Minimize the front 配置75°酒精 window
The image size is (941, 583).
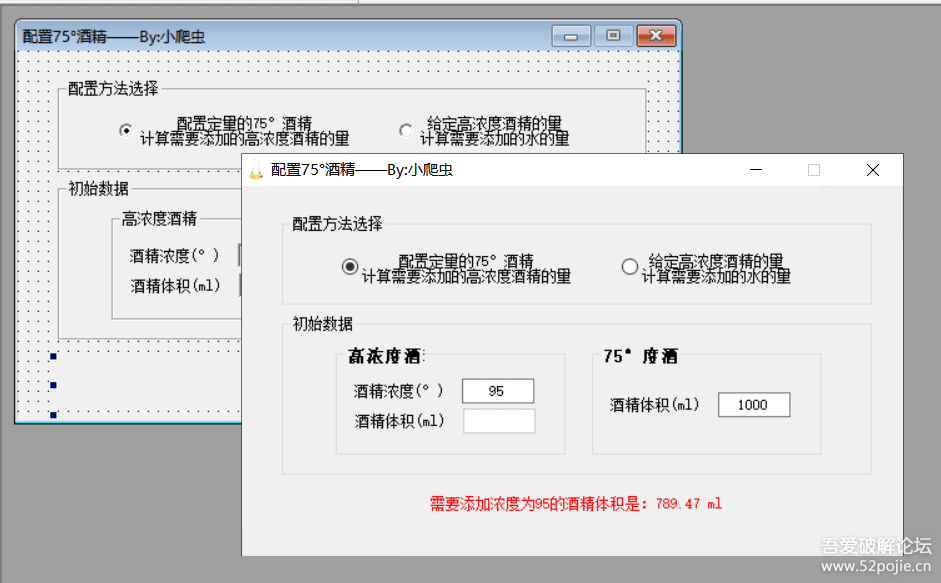point(756,170)
